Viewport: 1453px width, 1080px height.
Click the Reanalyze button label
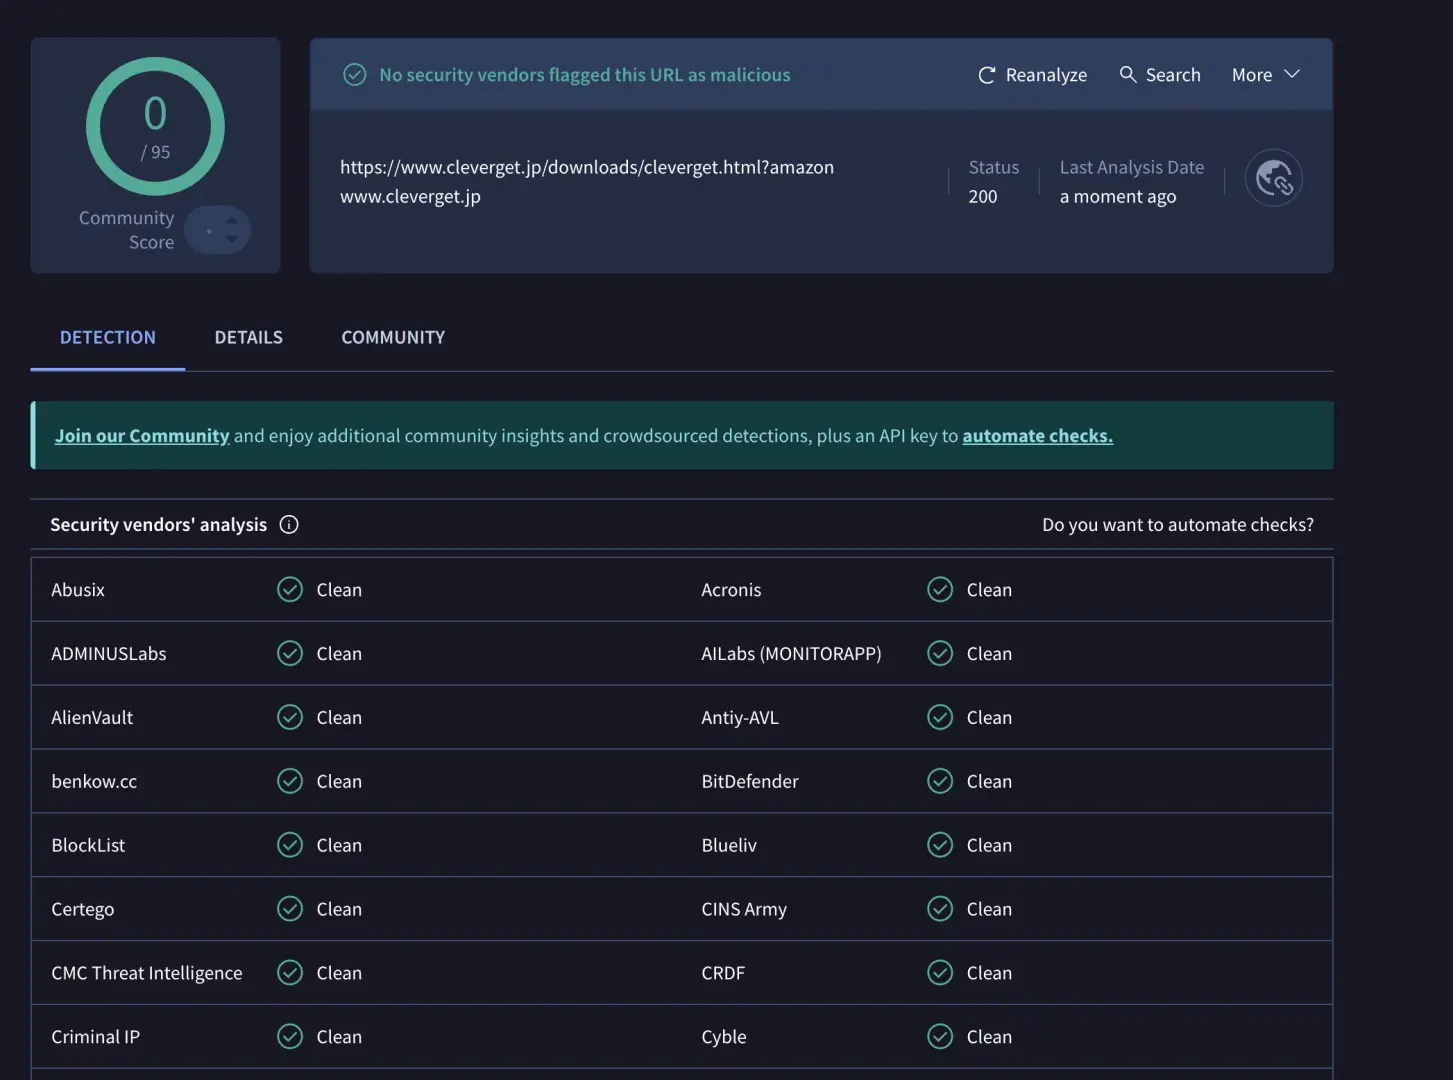(1046, 75)
